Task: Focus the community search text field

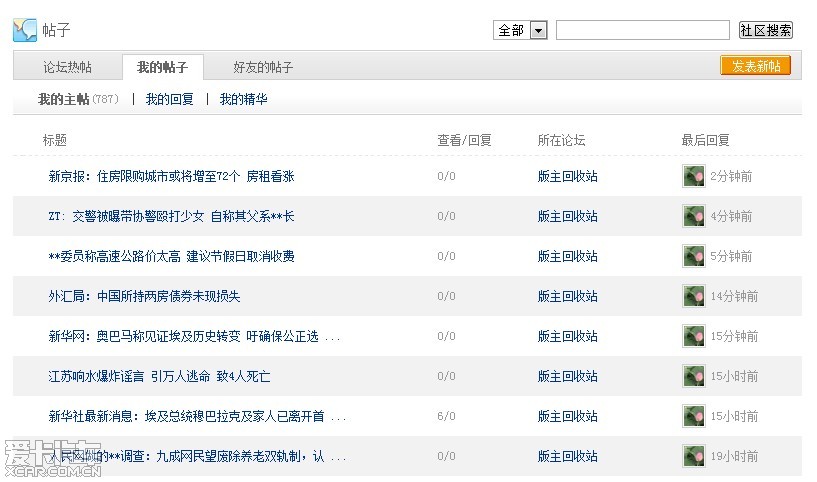Action: (642, 31)
